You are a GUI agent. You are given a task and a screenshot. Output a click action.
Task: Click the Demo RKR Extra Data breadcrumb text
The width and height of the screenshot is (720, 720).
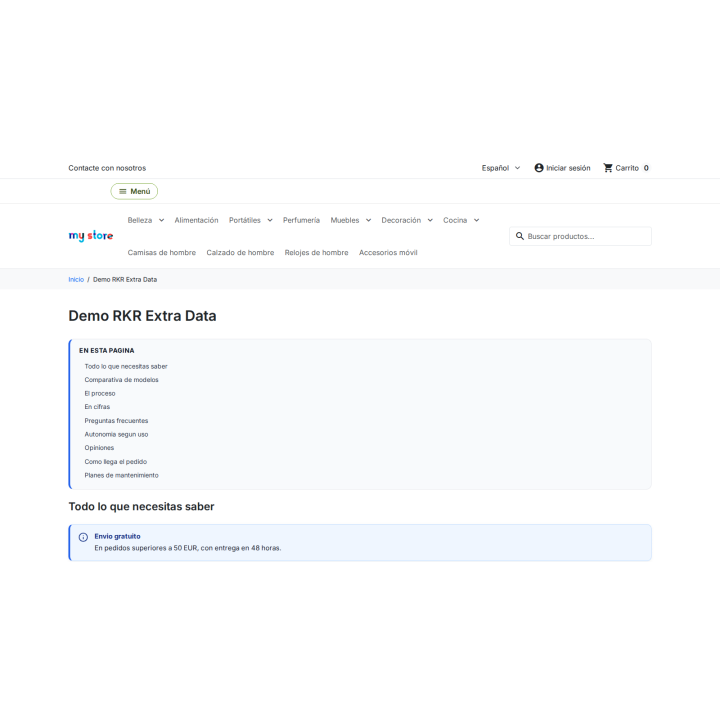coord(125,280)
